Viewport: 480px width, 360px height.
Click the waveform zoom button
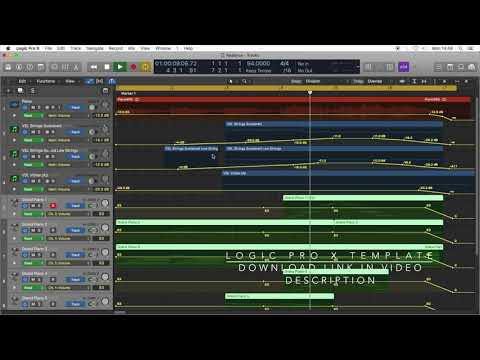coord(402,81)
